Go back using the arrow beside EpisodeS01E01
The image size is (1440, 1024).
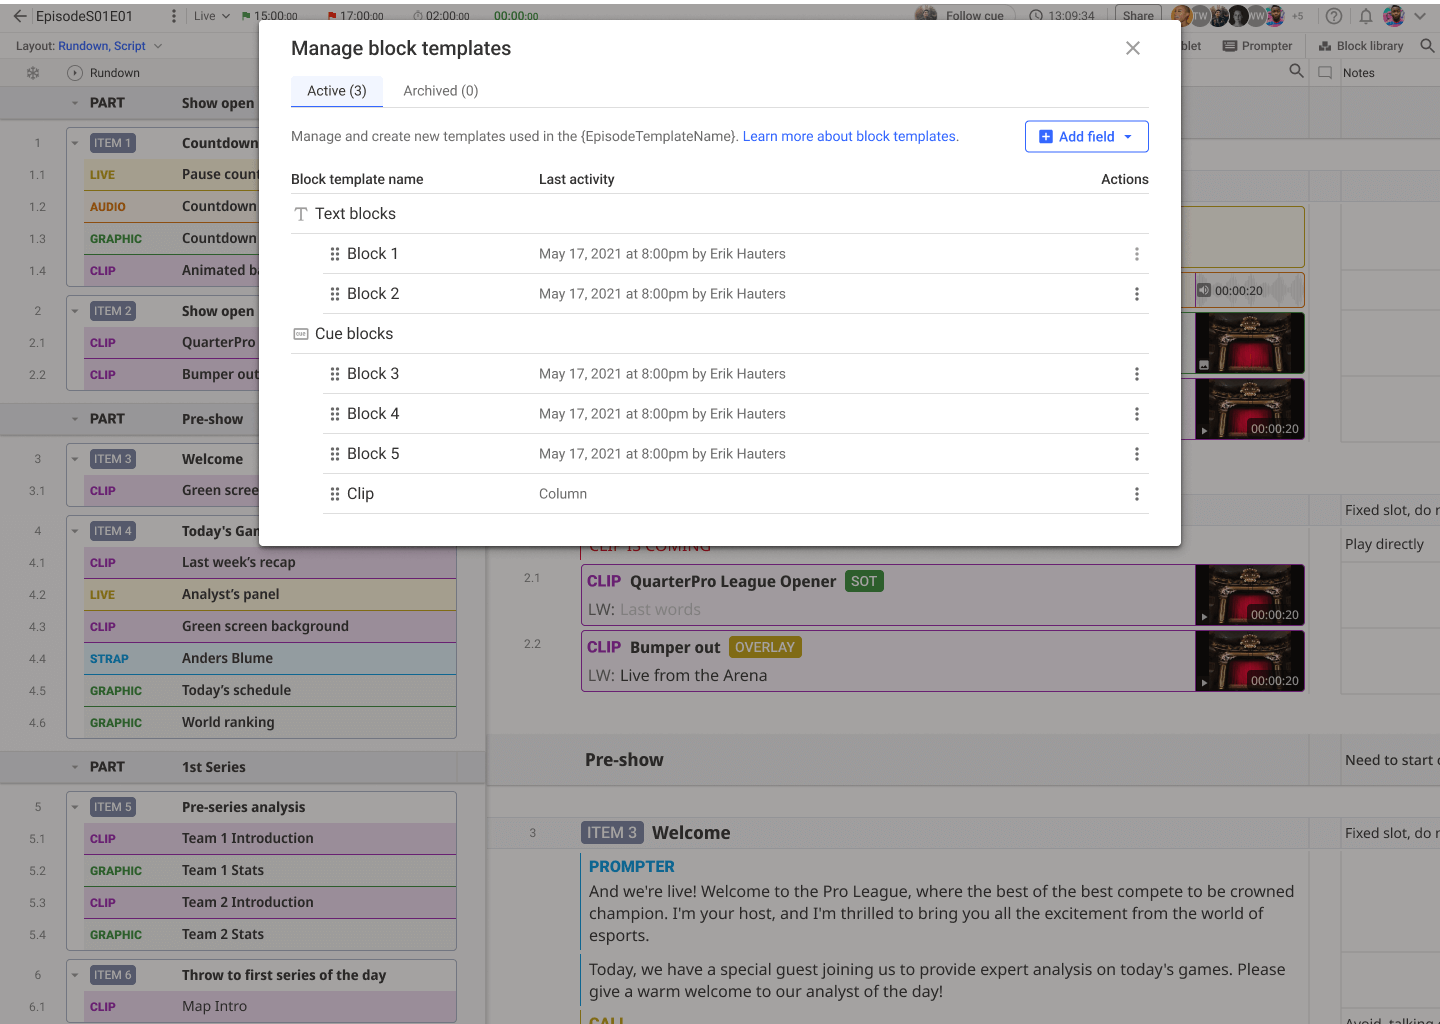(x=20, y=16)
